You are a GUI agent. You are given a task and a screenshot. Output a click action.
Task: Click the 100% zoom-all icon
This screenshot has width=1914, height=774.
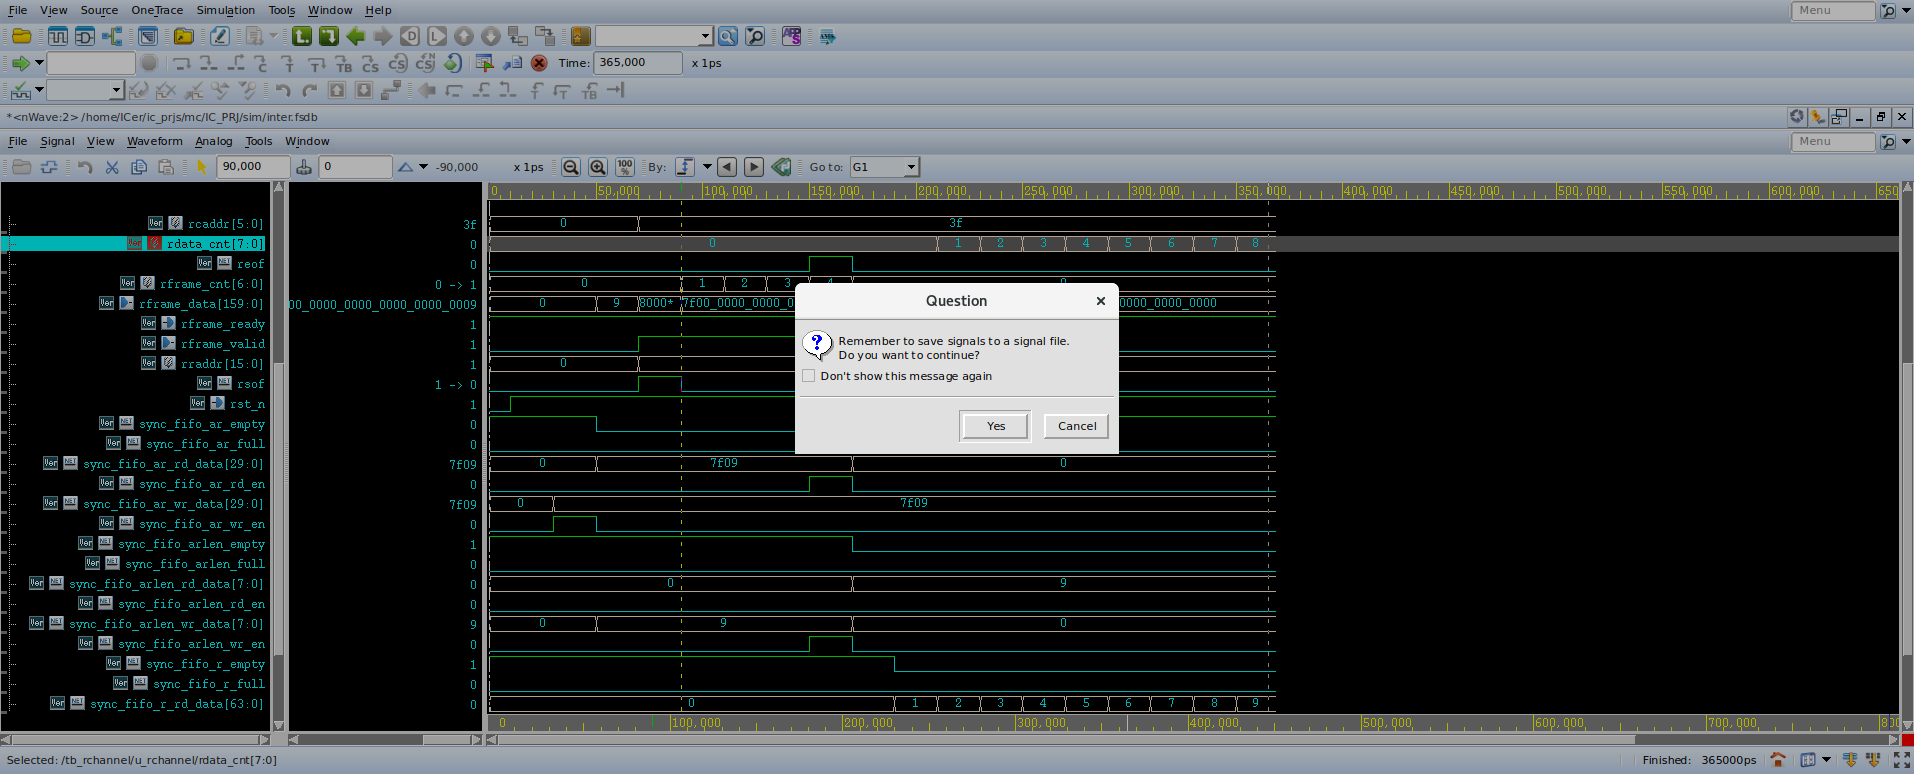coord(625,167)
